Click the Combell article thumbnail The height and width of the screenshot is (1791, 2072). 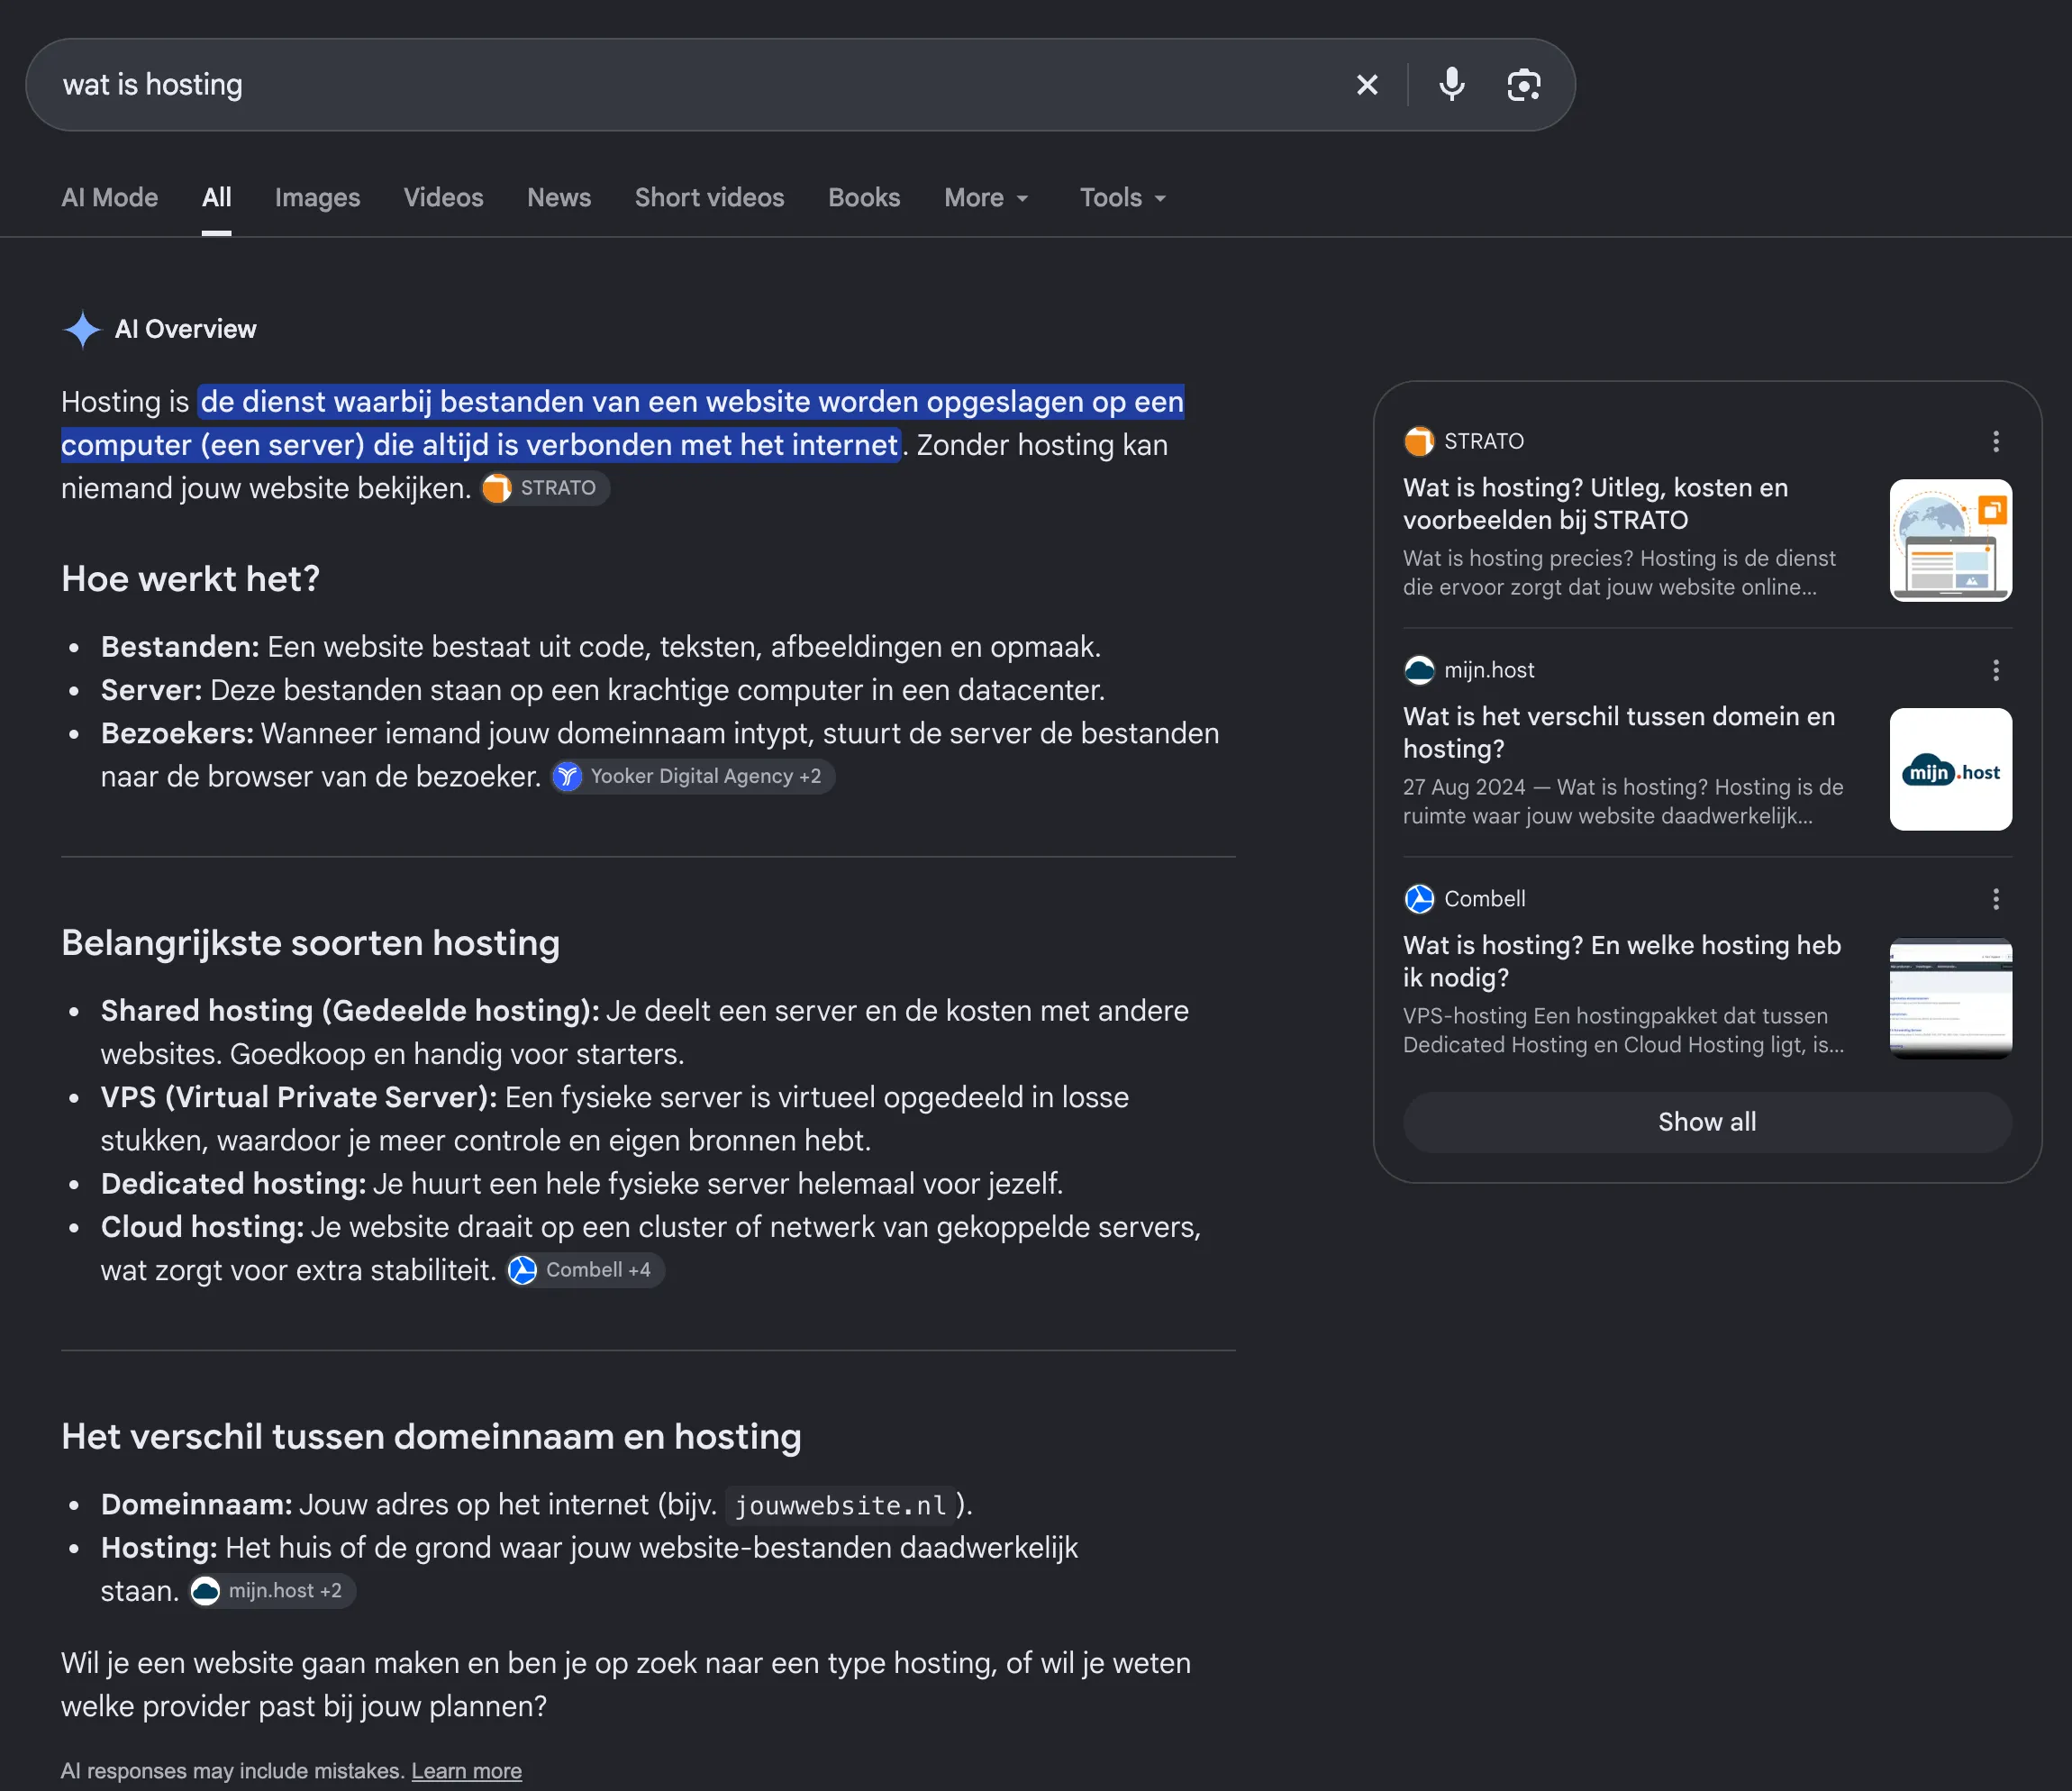(x=1950, y=998)
